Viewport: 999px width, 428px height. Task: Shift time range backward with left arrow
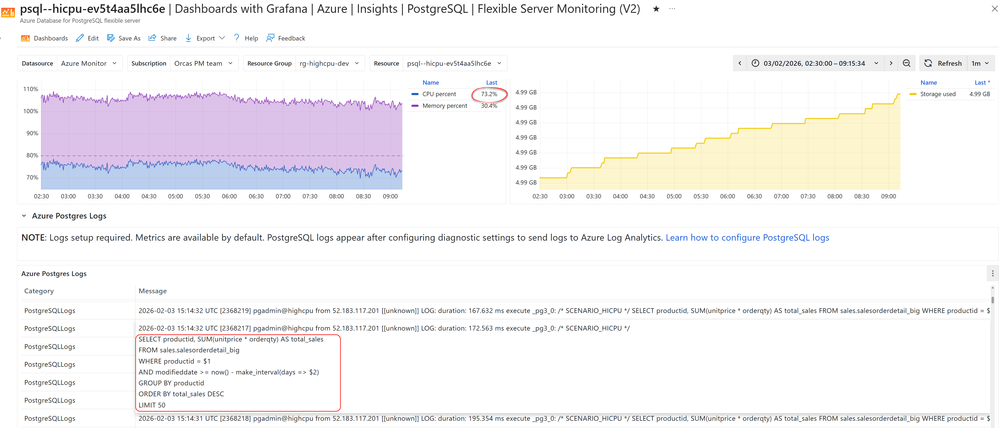coord(740,63)
